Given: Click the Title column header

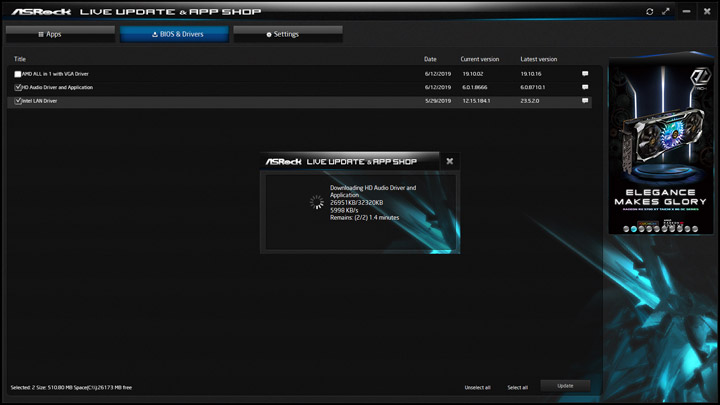Looking at the screenshot, I should pos(20,59).
